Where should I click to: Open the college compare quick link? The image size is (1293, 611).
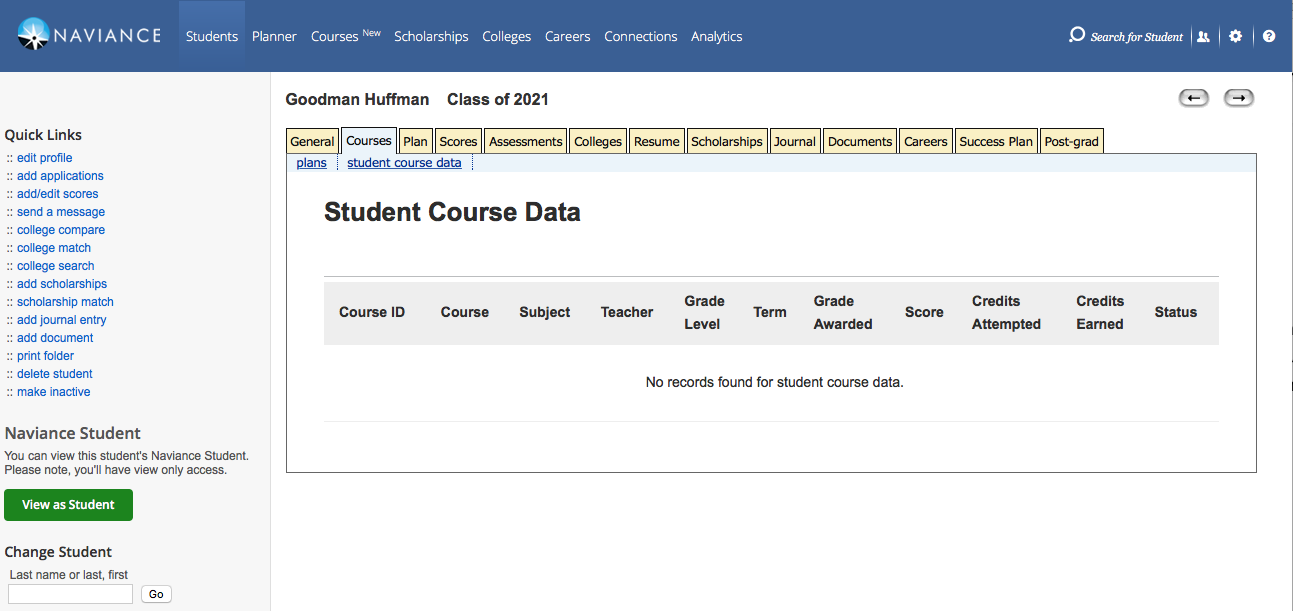point(60,230)
